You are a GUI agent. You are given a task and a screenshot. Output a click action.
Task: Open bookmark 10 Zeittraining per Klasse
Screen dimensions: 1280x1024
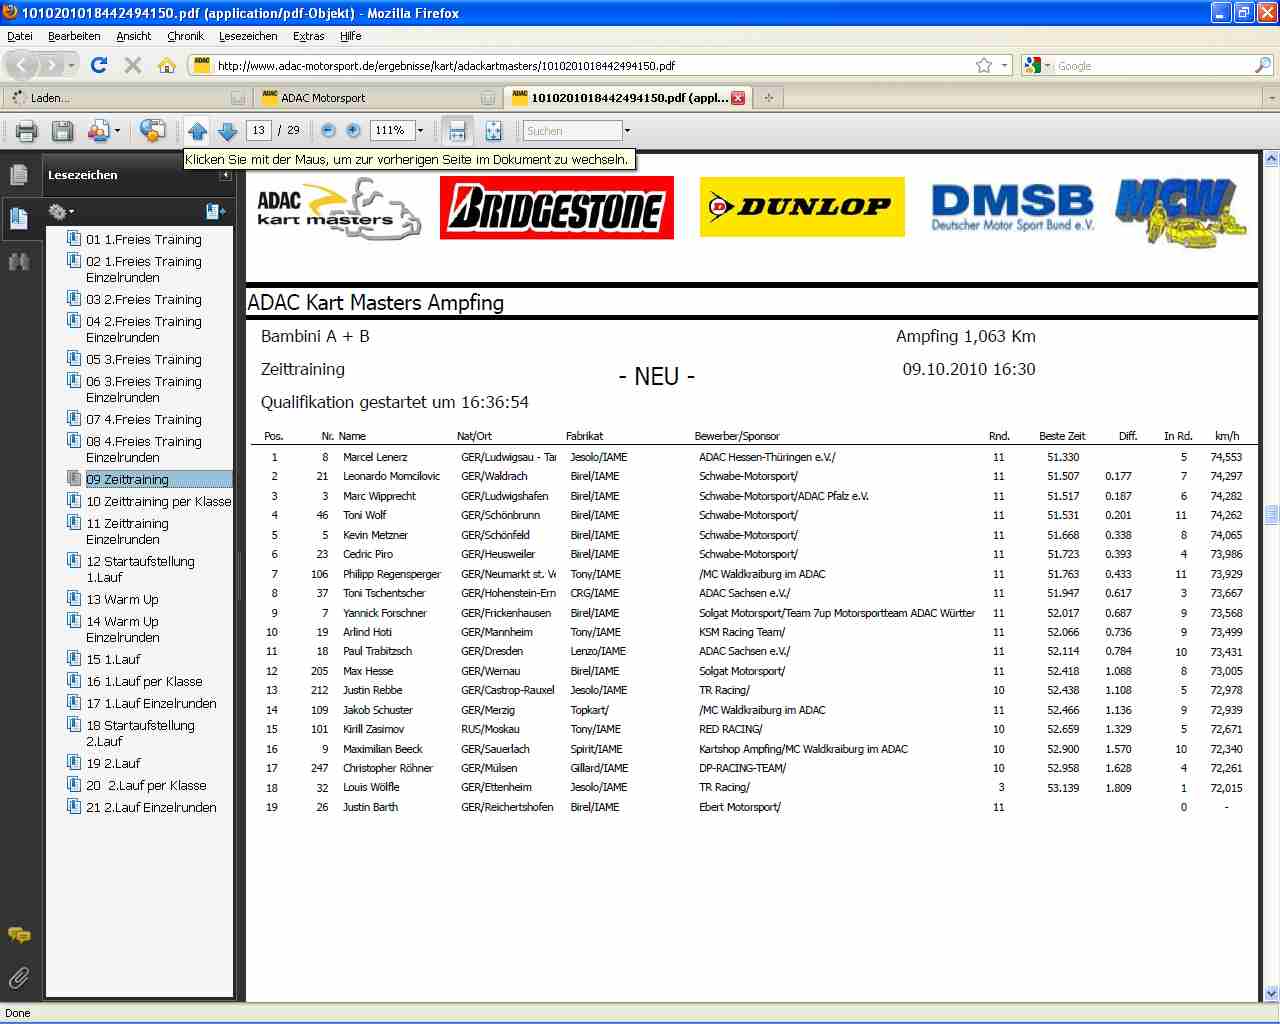158,502
